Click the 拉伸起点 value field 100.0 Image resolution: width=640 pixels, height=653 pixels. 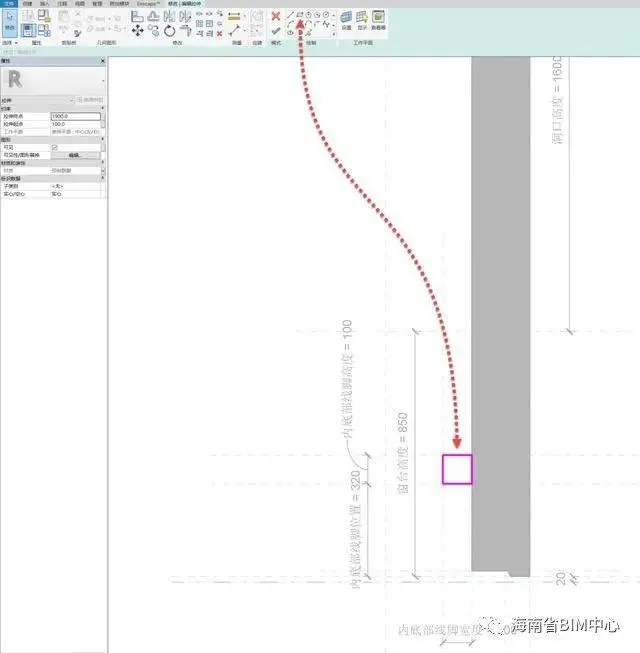point(75,124)
